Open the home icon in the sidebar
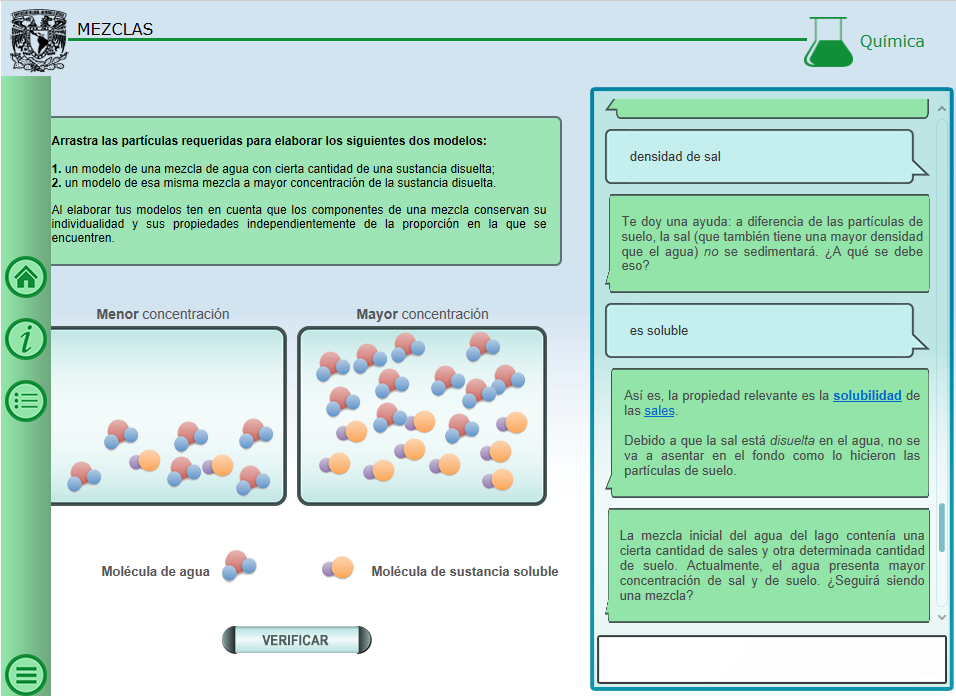Image resolution: width=956 pixels, height=699 pixels. pos(26,278)
